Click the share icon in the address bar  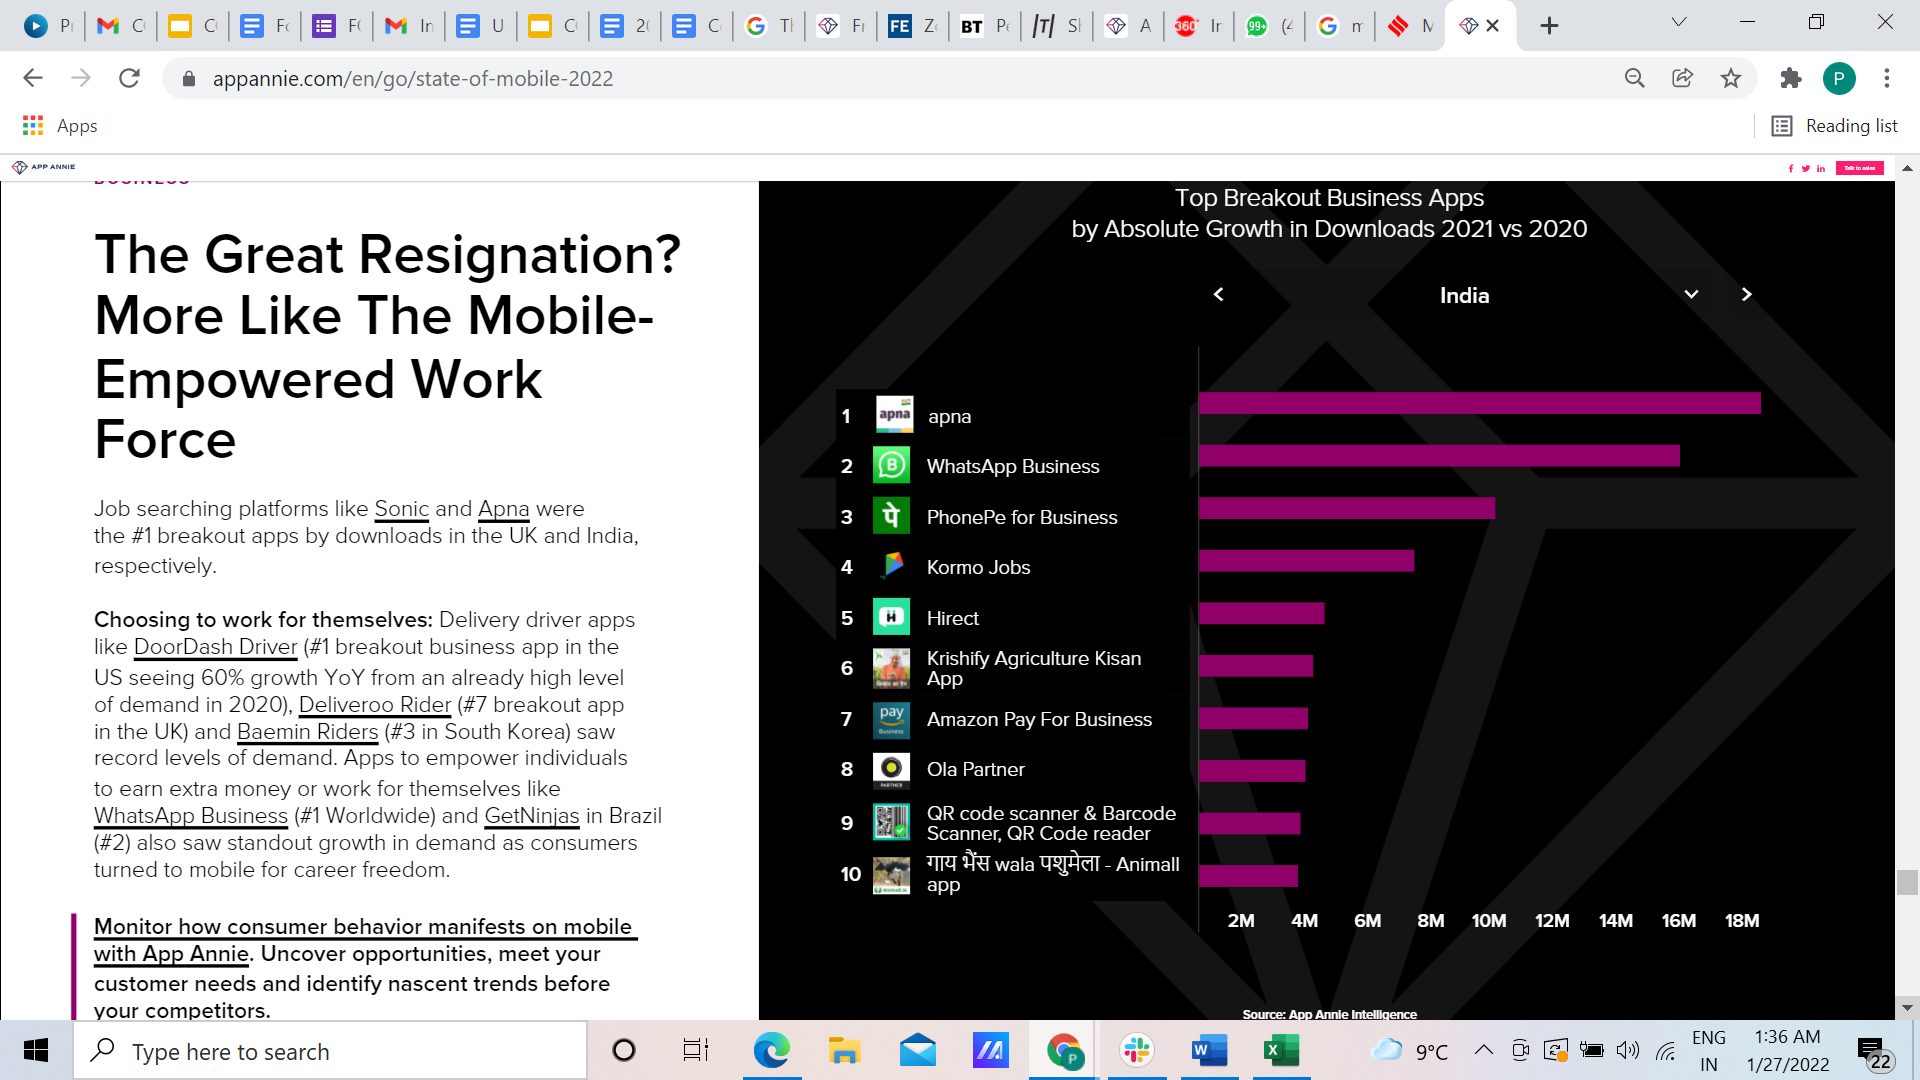tap(1682, 78)
